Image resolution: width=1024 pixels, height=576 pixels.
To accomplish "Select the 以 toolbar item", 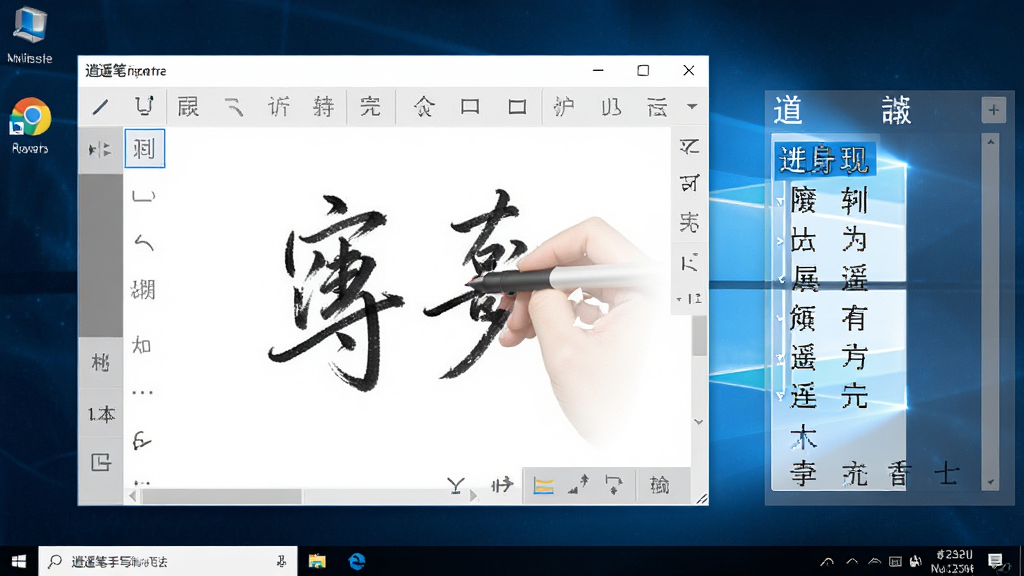I will (x=611, y=106).
